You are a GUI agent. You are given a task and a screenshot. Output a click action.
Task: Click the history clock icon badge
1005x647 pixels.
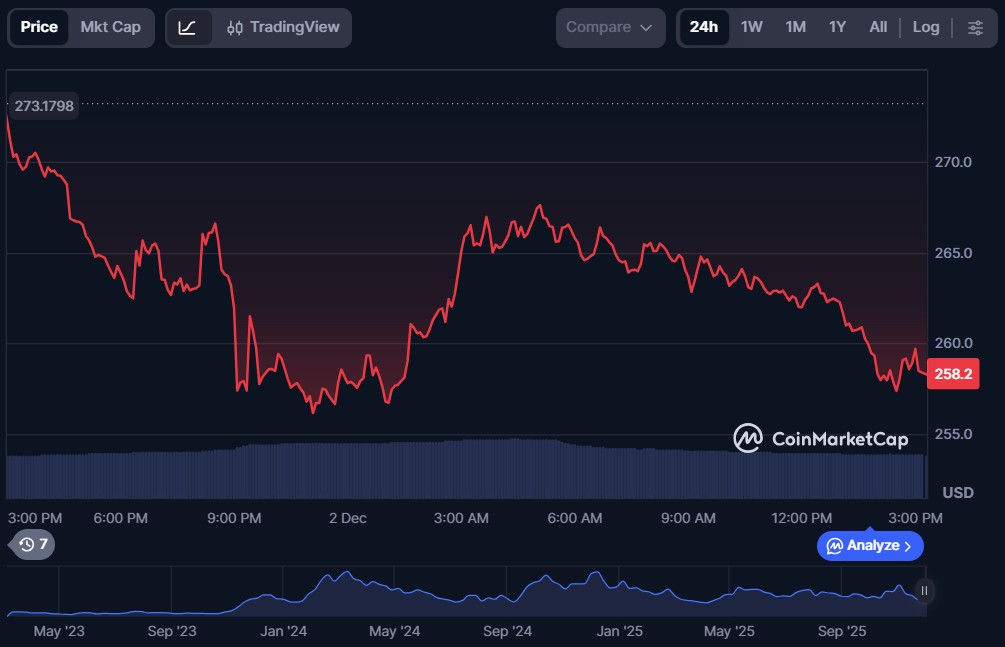tap(33, 544)
